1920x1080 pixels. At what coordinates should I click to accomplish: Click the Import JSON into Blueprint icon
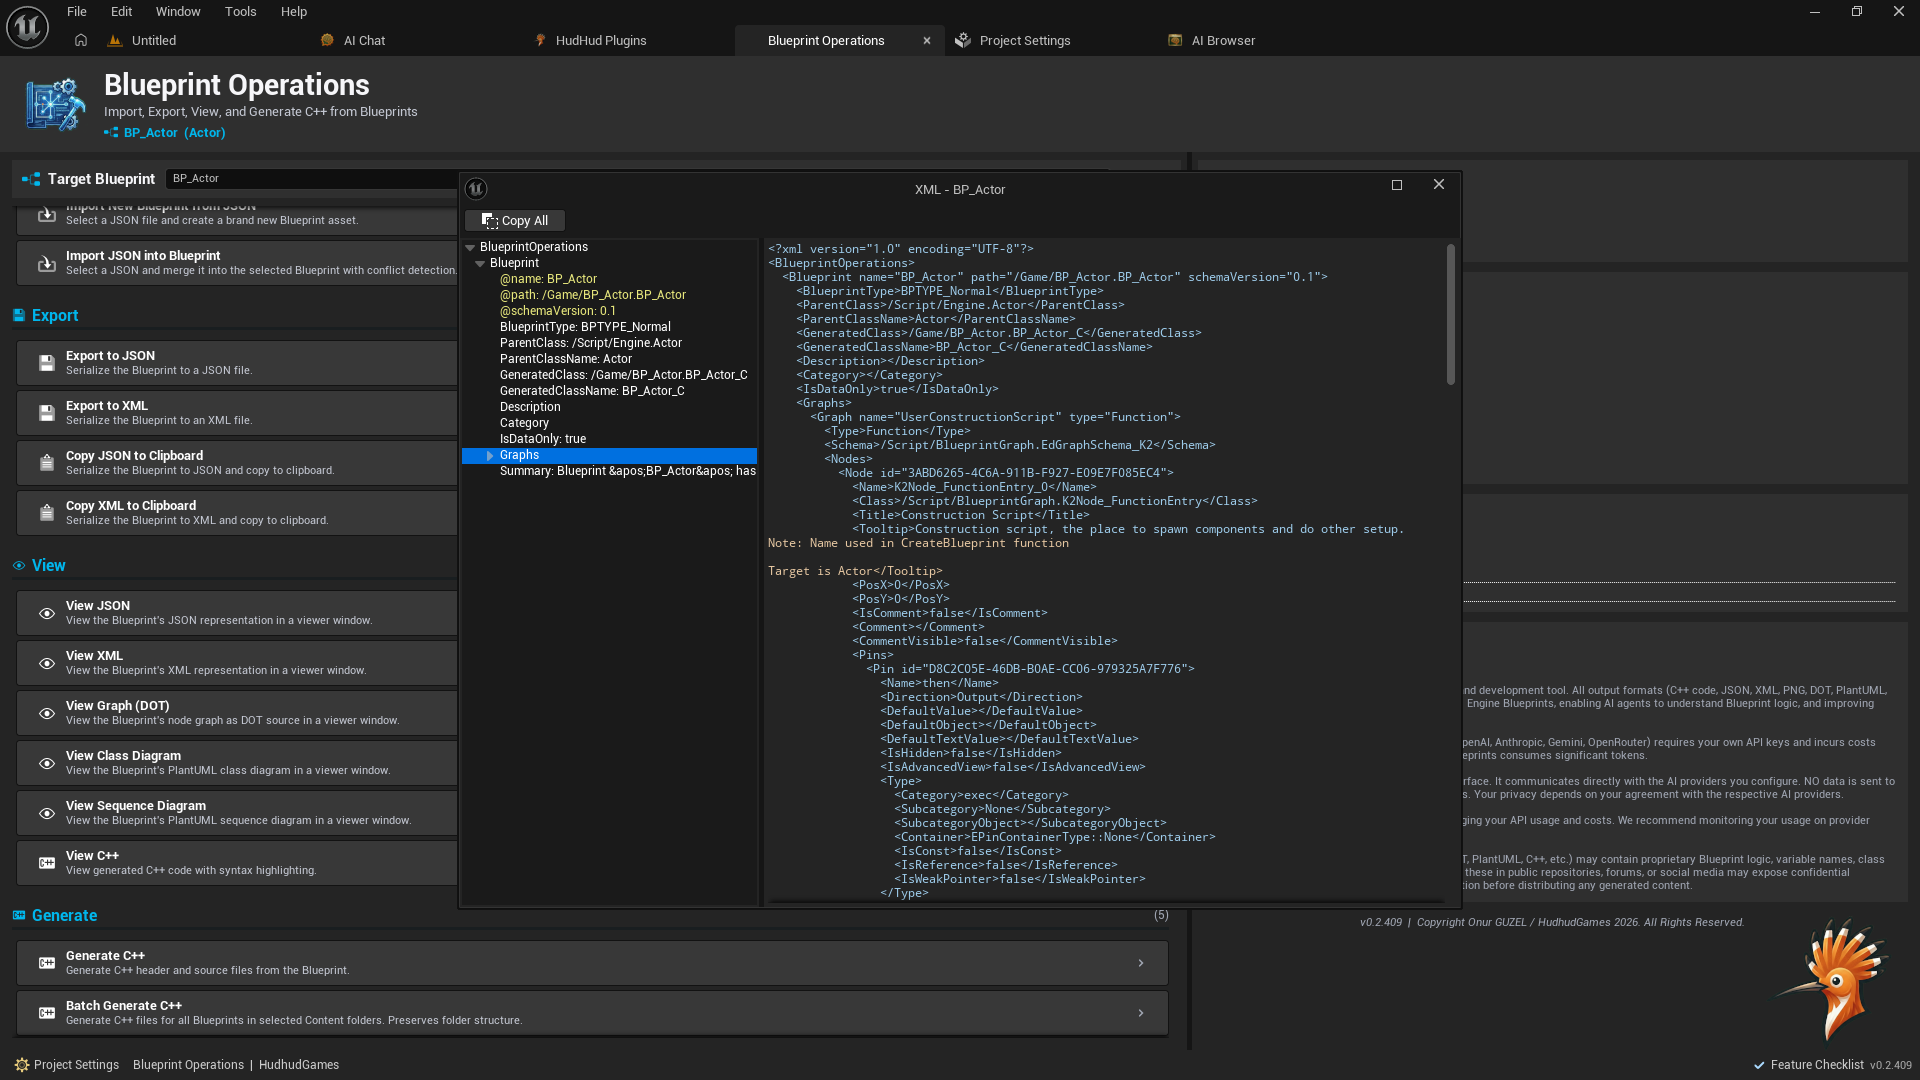click(x=46, y=263)
